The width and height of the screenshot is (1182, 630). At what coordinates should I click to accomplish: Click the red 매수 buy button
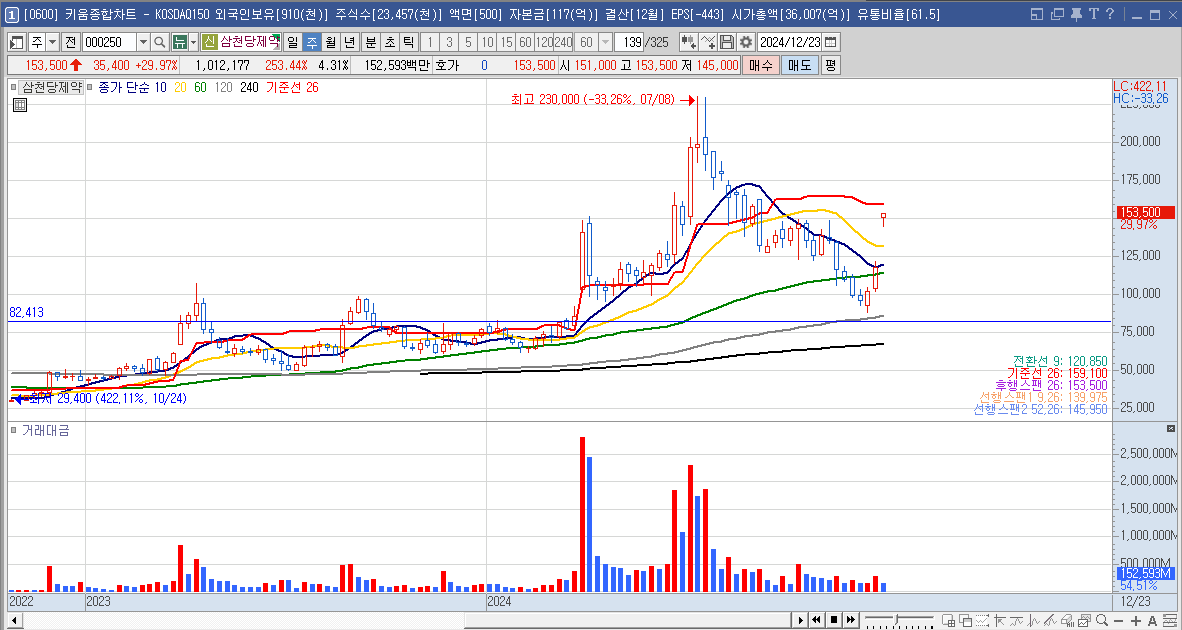761,66
